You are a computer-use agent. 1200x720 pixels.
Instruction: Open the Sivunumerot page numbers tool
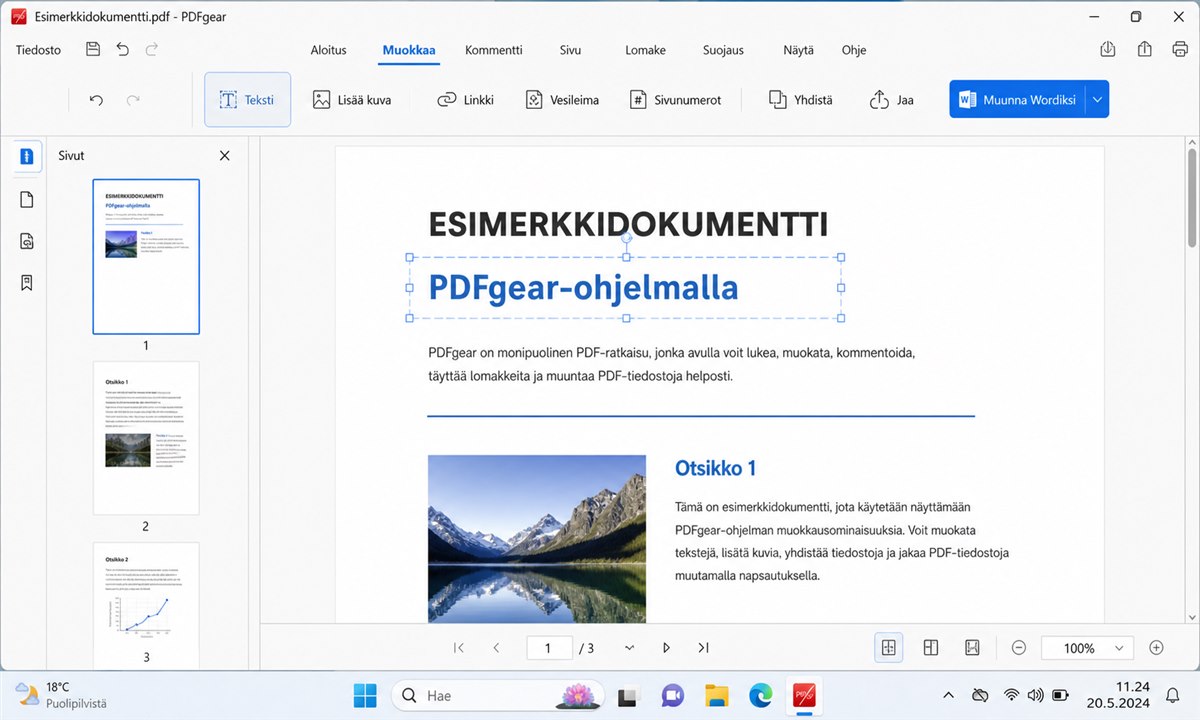[x=675, y=100]
